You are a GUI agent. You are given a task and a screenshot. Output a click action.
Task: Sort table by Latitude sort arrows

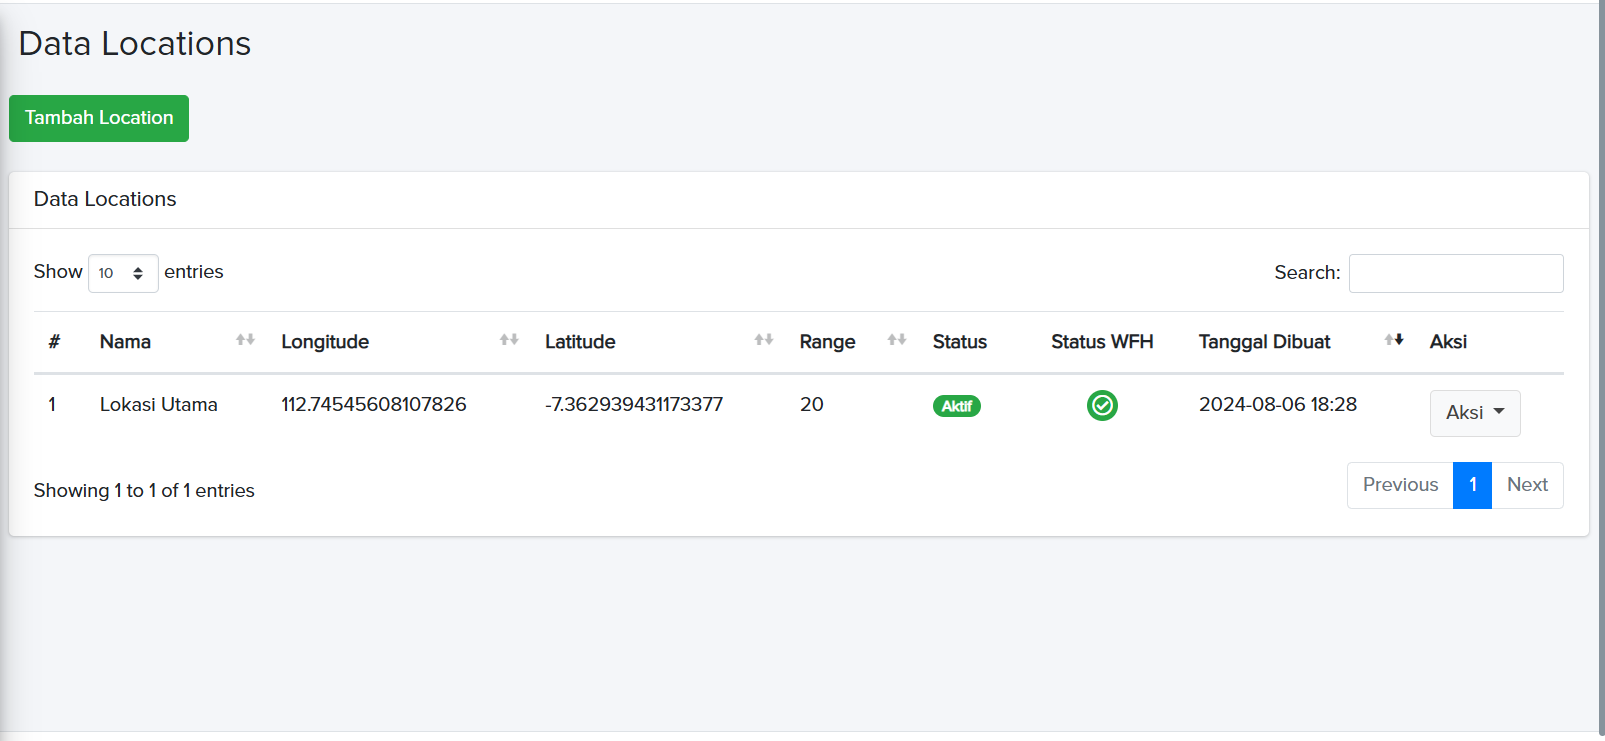click(x=764, y=340)
